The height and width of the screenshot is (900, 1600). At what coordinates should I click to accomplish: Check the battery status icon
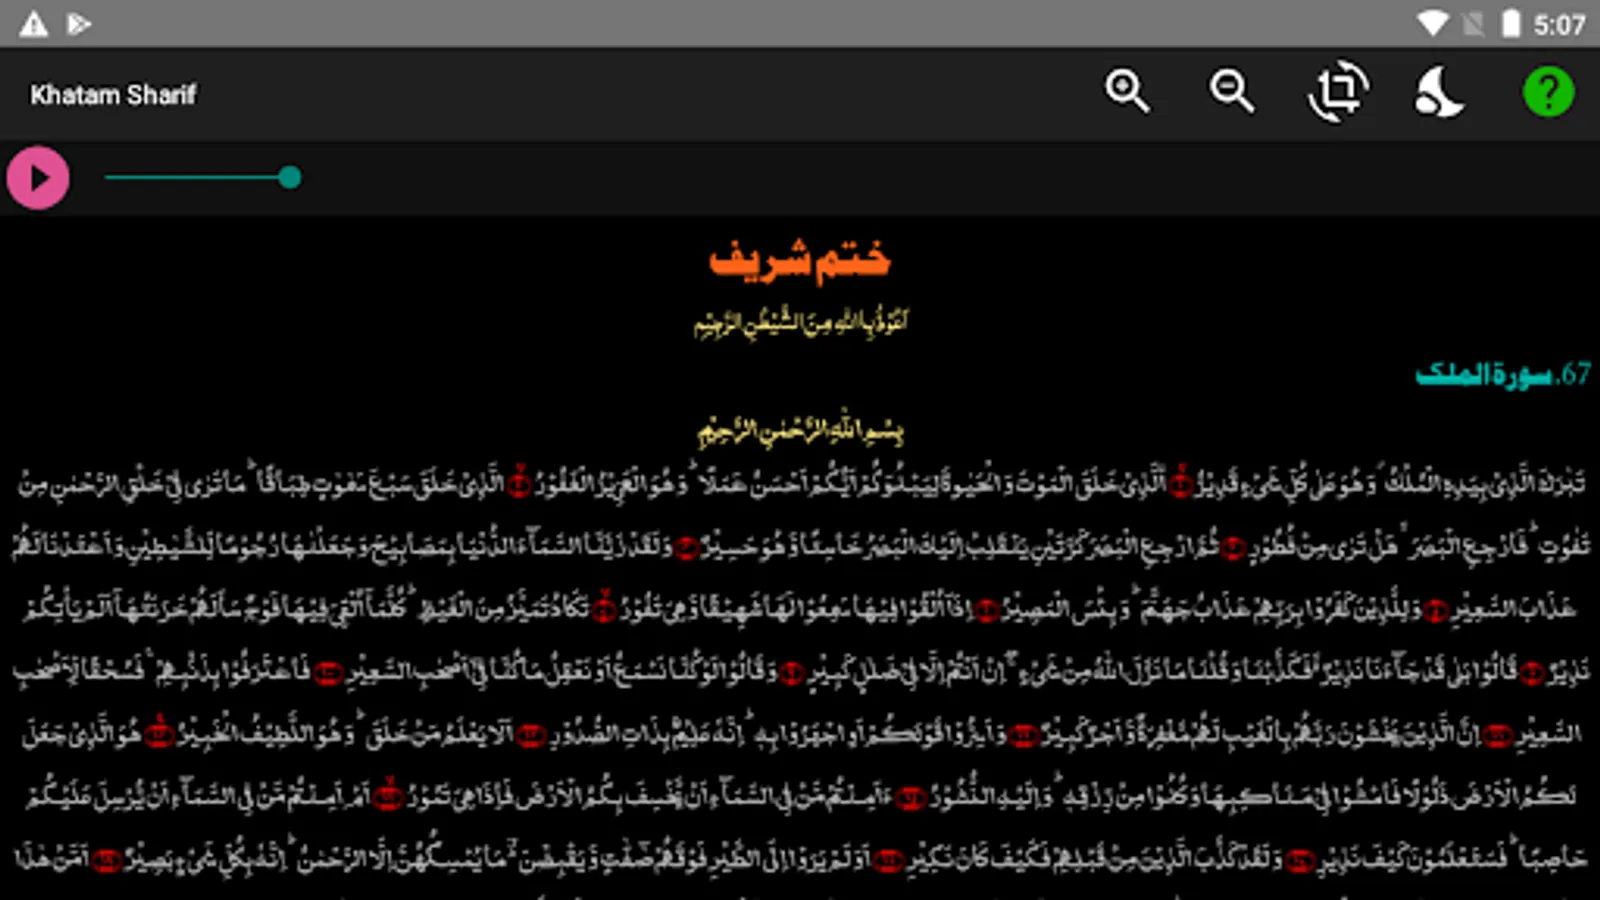point(1511,24)
